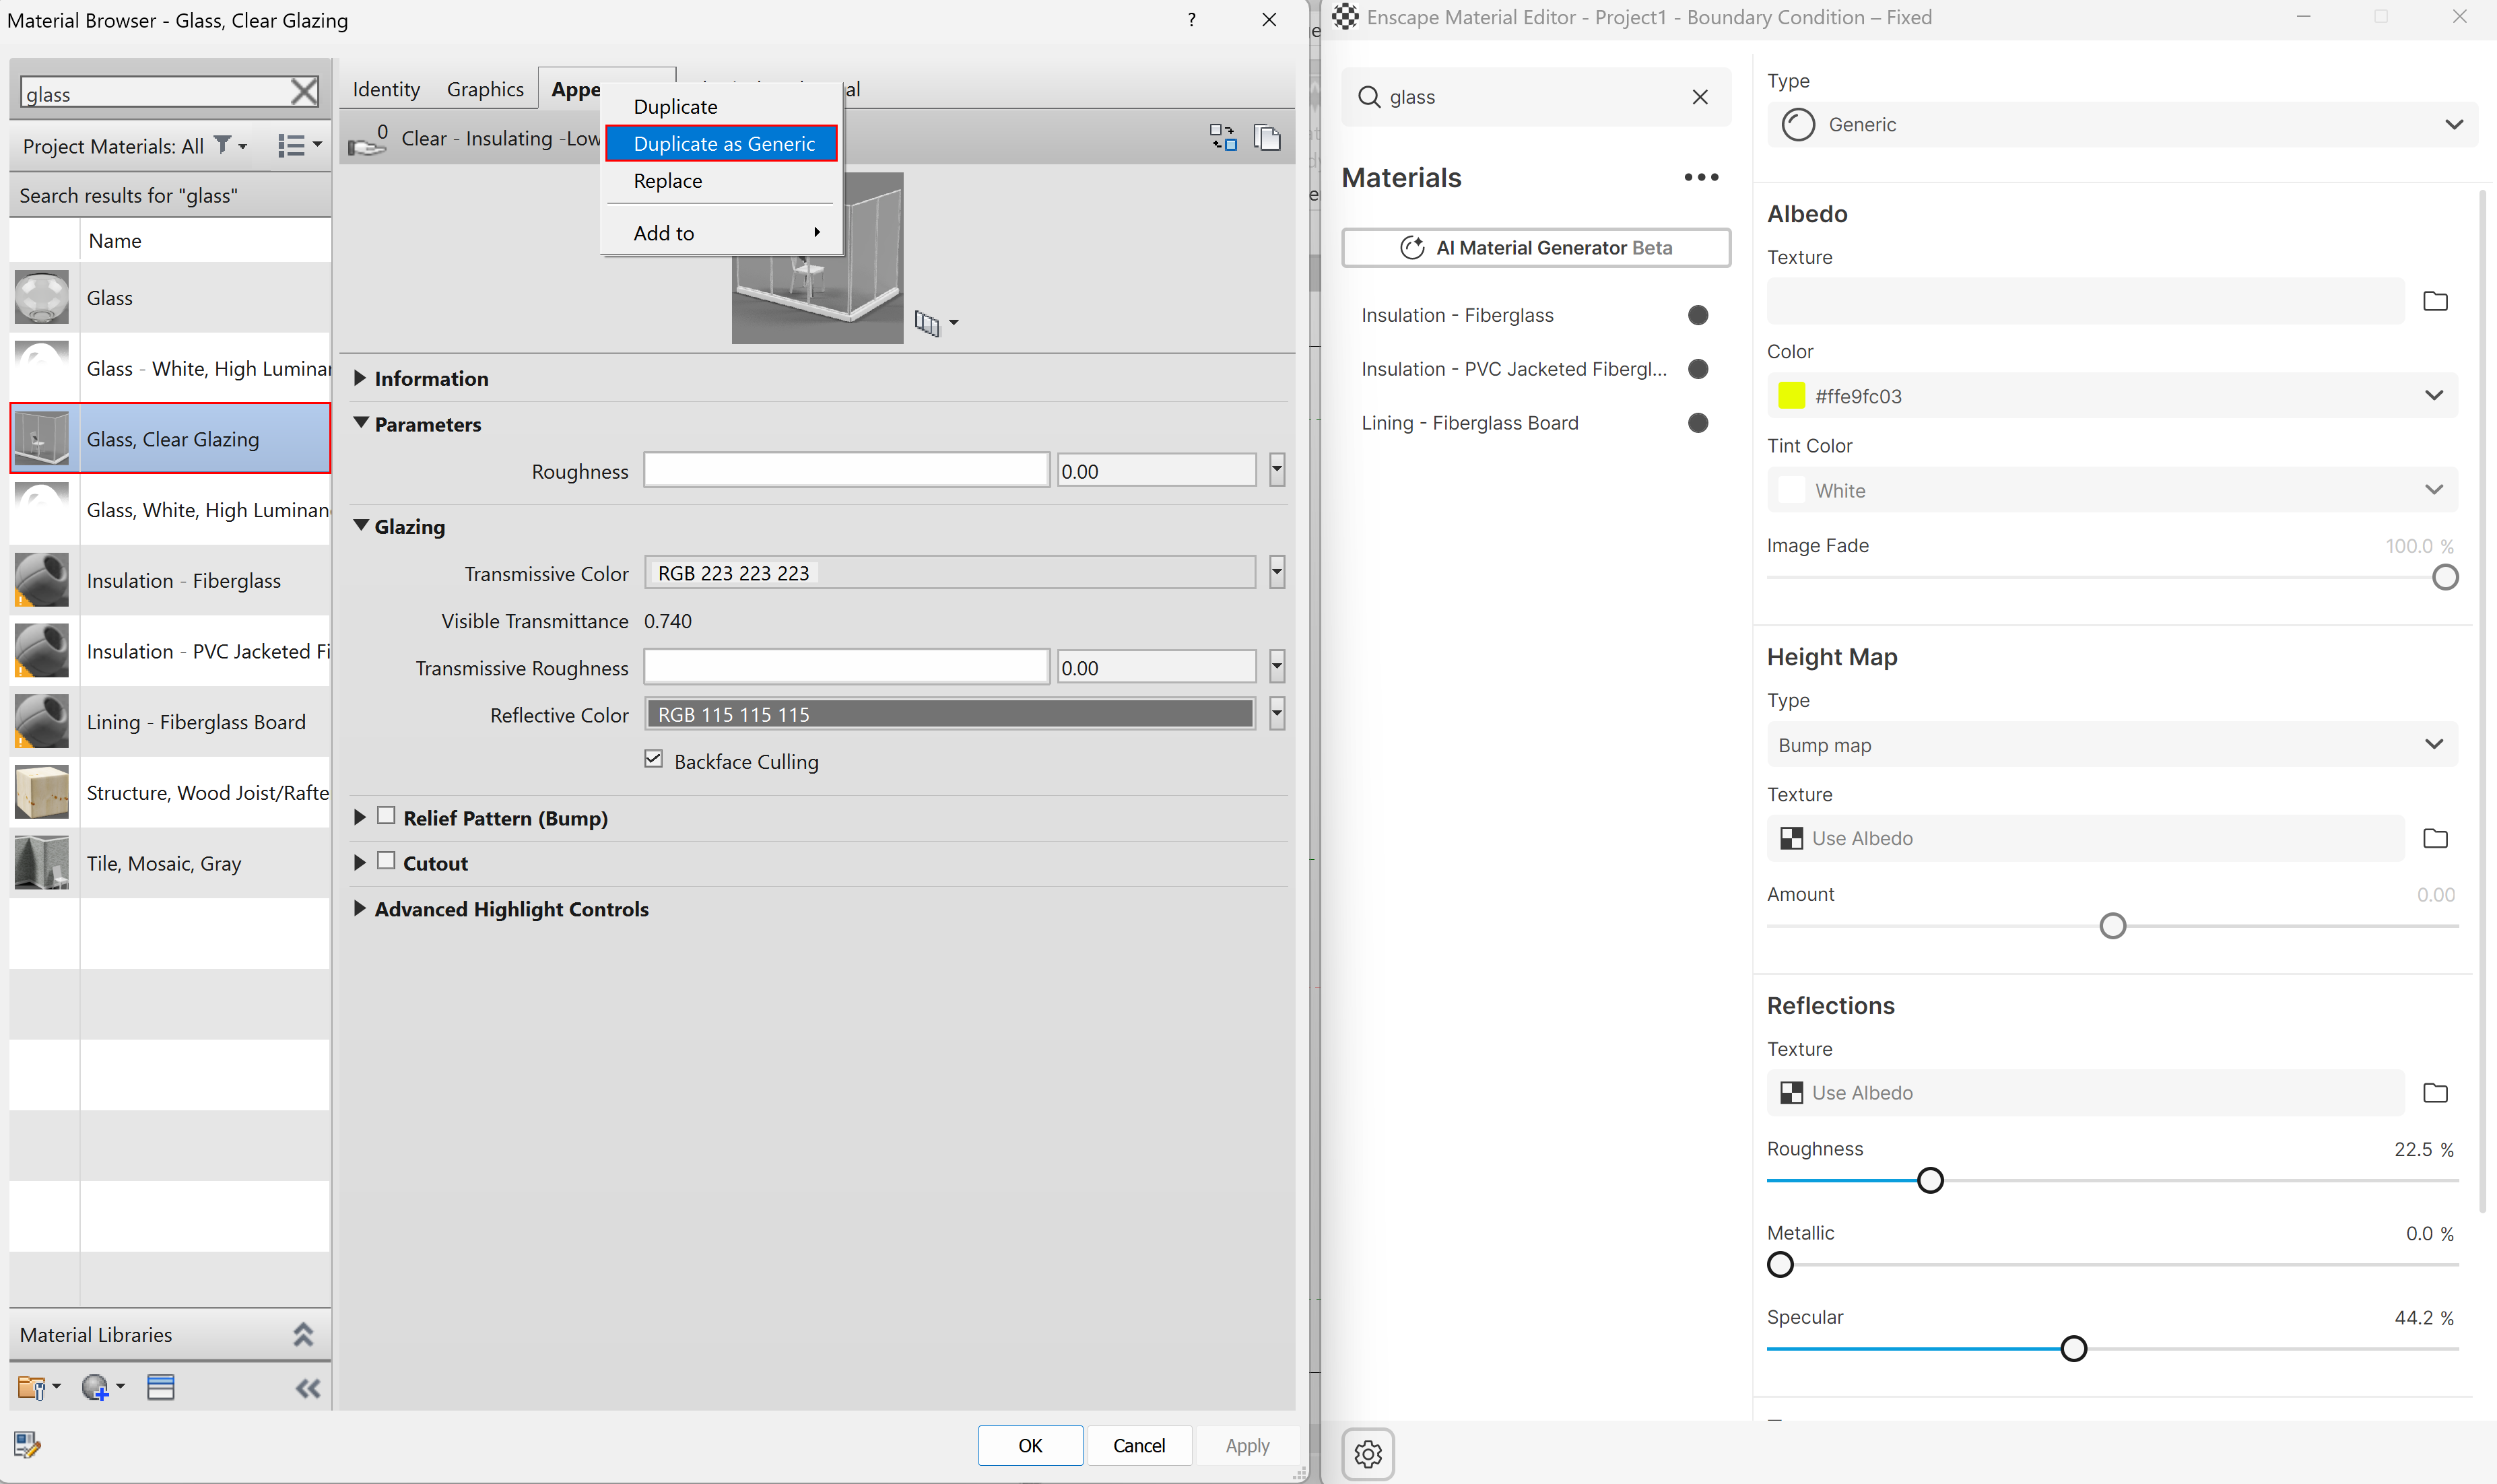Open the library folder menu icon
This screenshot has height=1484, width=2497.
coord(39,1387)
